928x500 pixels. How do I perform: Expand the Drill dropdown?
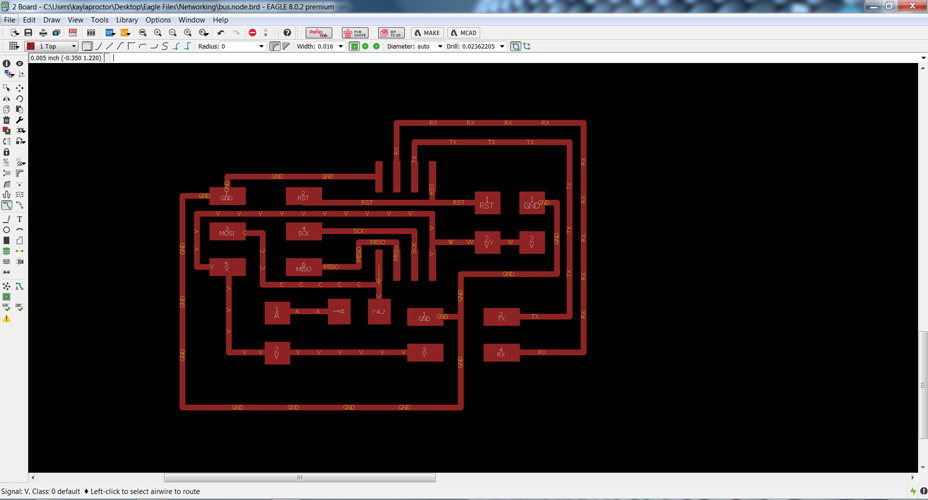point(502,46)
